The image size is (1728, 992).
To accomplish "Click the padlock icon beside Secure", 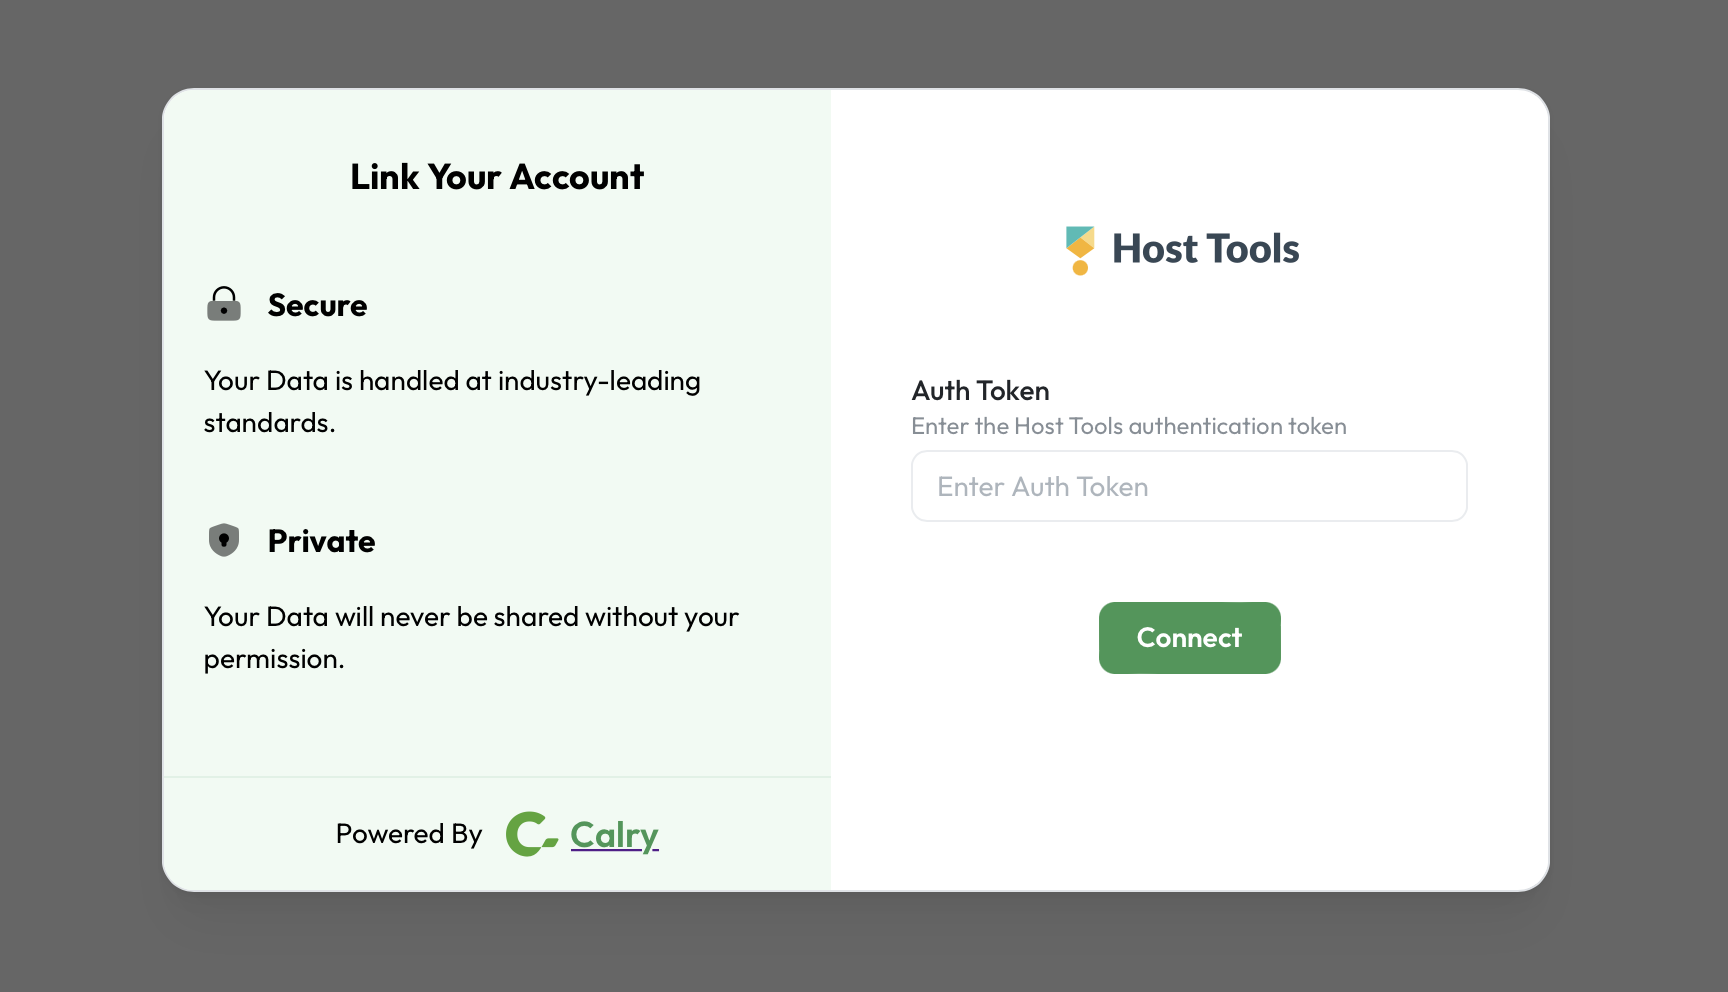I will (x=224, y=304).
